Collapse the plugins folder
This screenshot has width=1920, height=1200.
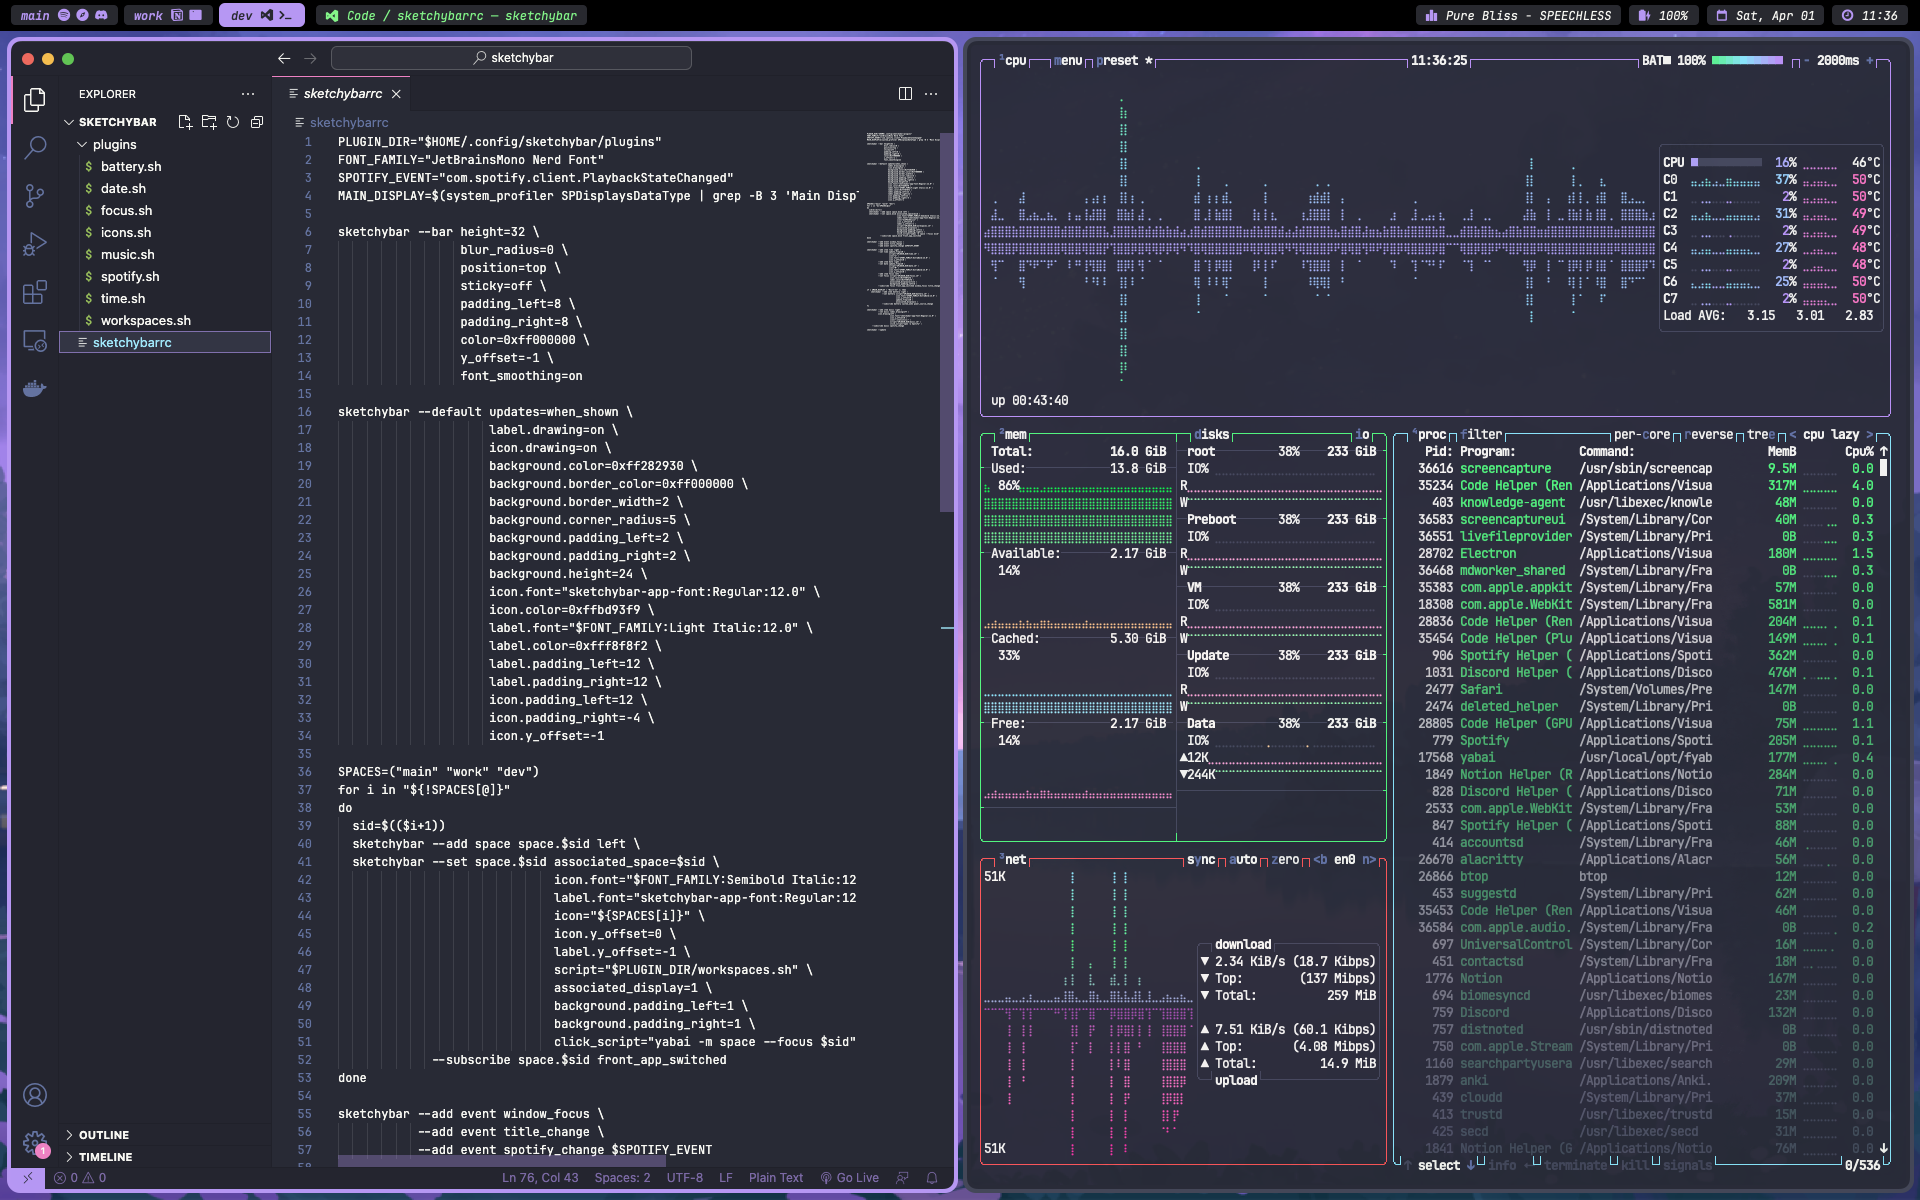click(165, 144)
